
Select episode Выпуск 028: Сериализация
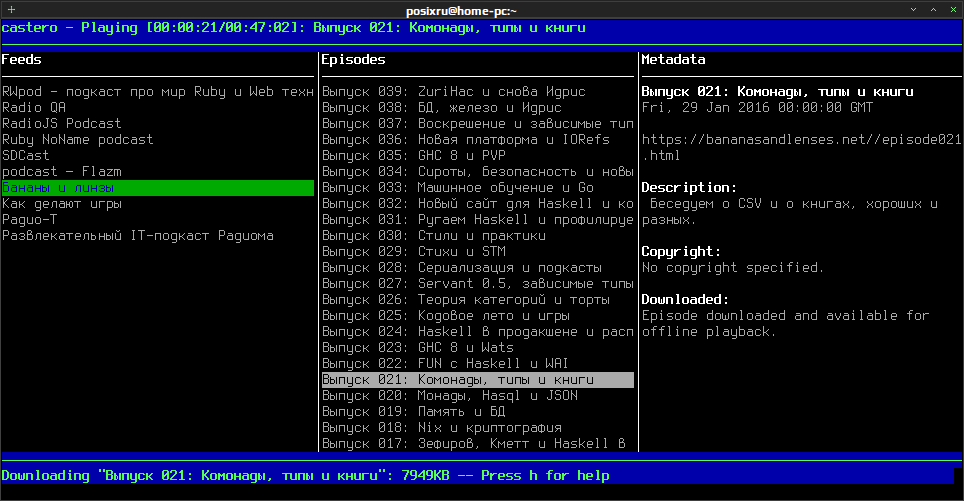pos(462,267)
